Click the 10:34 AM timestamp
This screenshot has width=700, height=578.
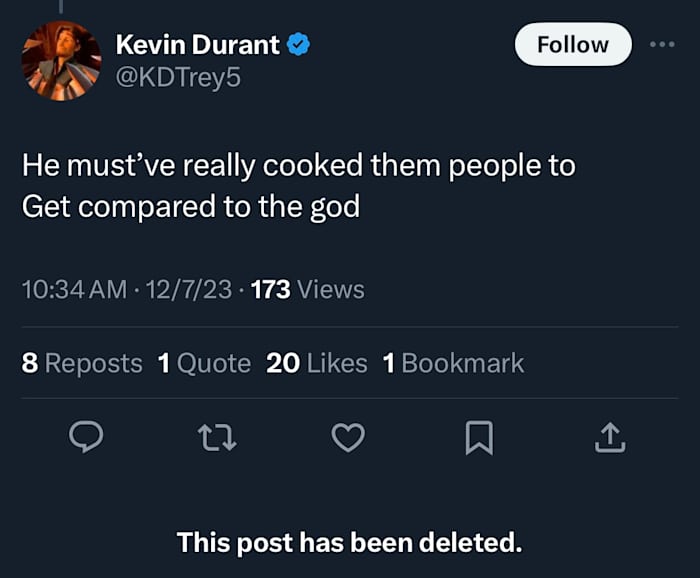point(74,290)
